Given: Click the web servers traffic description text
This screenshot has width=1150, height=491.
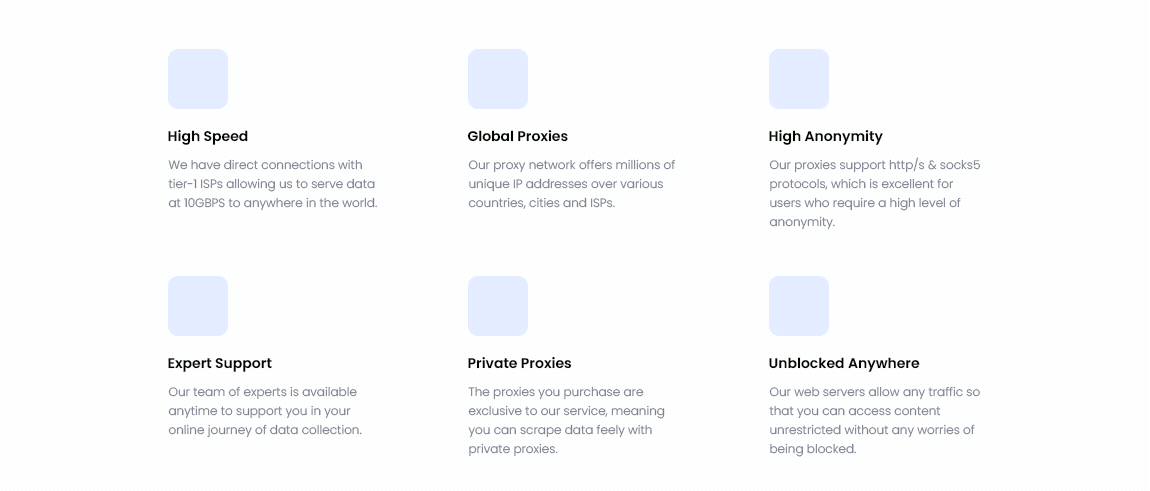Looking at the screenshot, I should pos(874,420).
